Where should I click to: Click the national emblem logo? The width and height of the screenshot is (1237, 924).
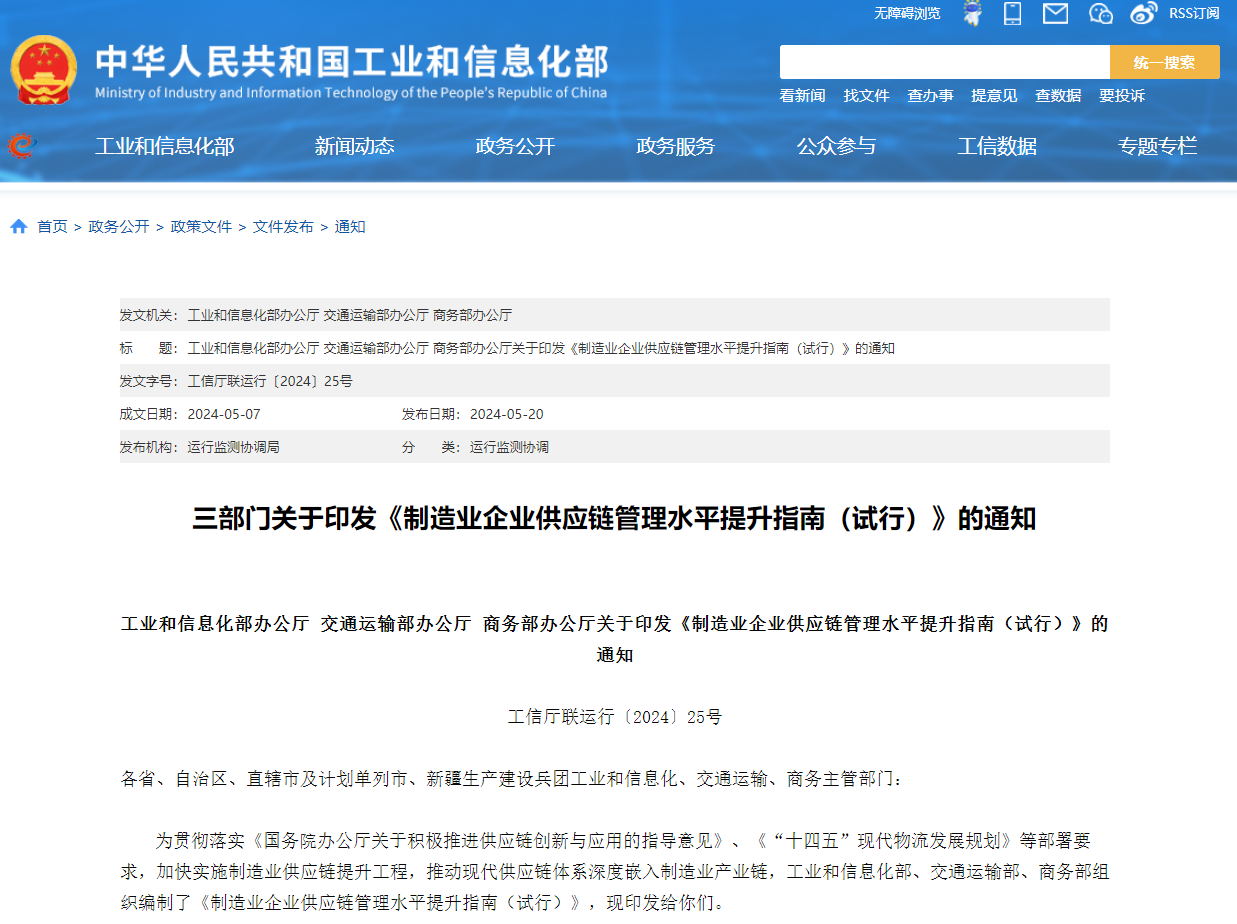43,70
